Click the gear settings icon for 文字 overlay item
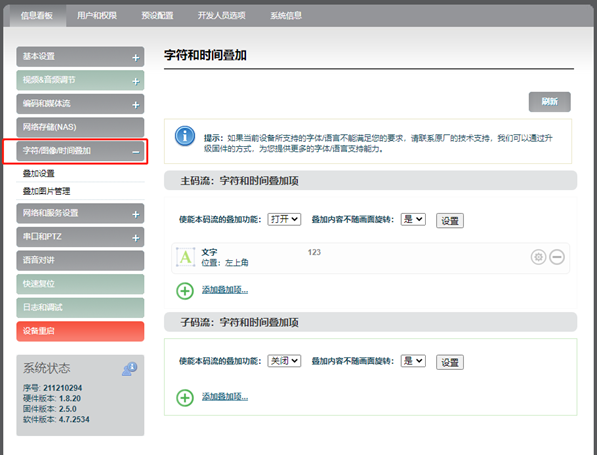The width and height of the screenshot is (597, 455). point(538,257)
